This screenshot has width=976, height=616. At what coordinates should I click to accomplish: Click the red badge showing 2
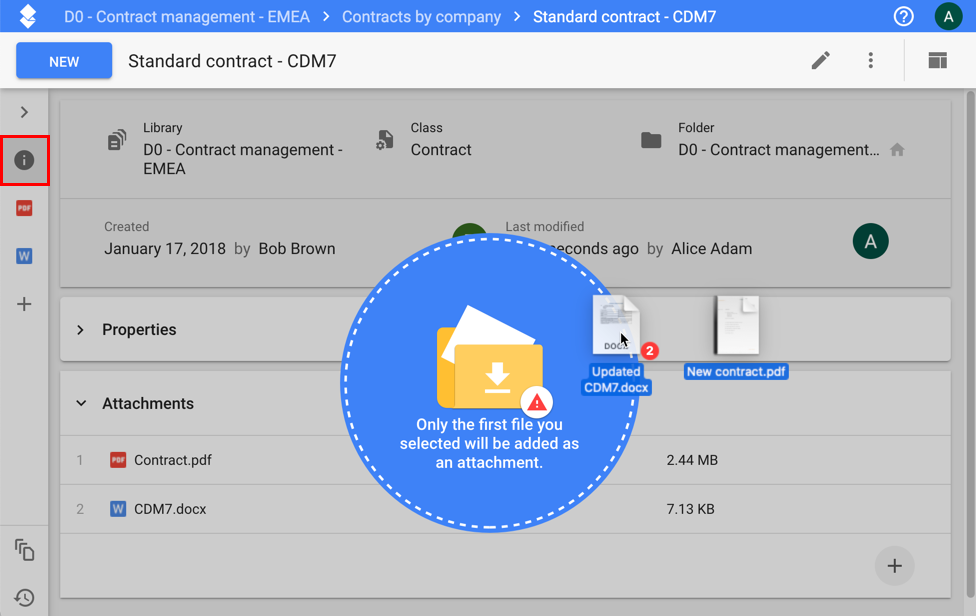pos(649,351)
